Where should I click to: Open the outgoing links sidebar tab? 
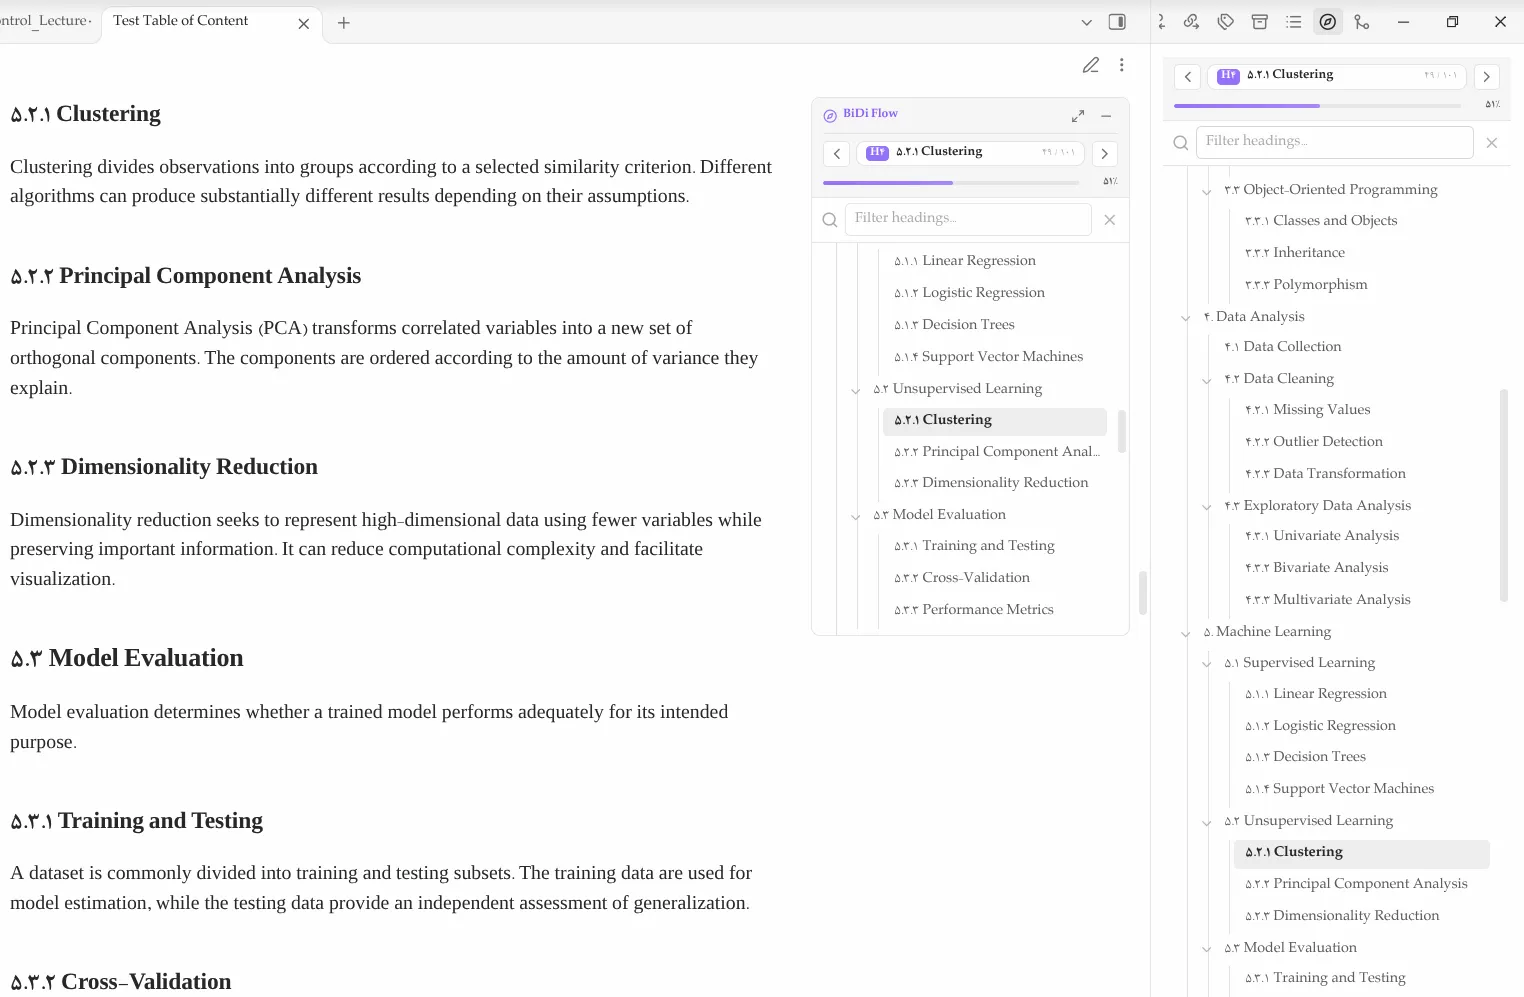coord(1191,22)
